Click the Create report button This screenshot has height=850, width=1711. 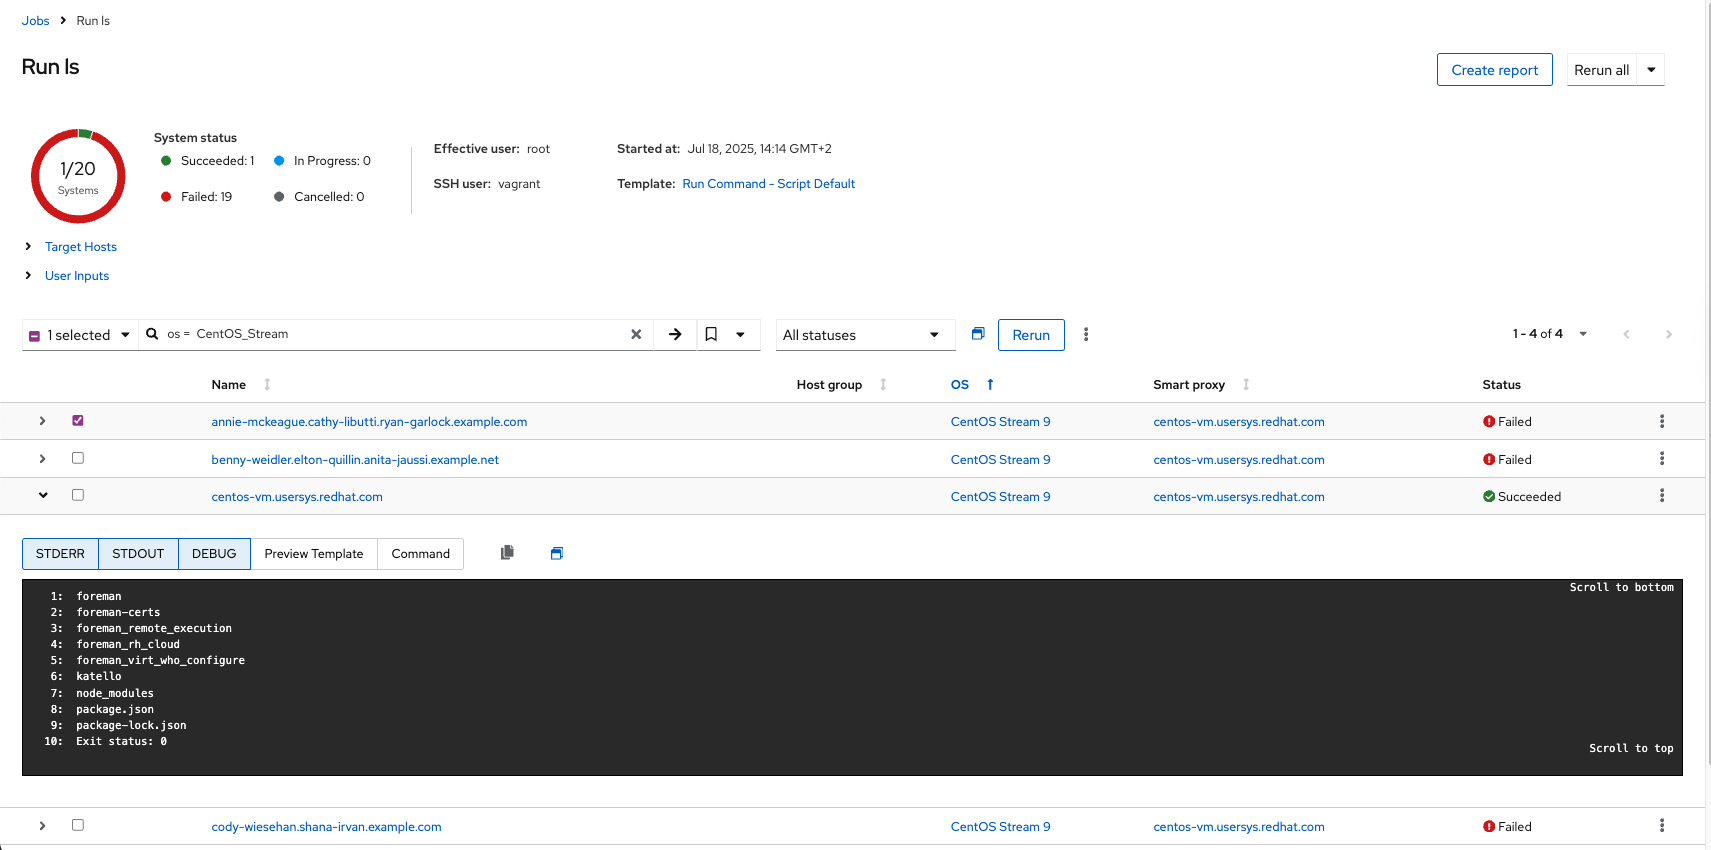point(1494,70)
